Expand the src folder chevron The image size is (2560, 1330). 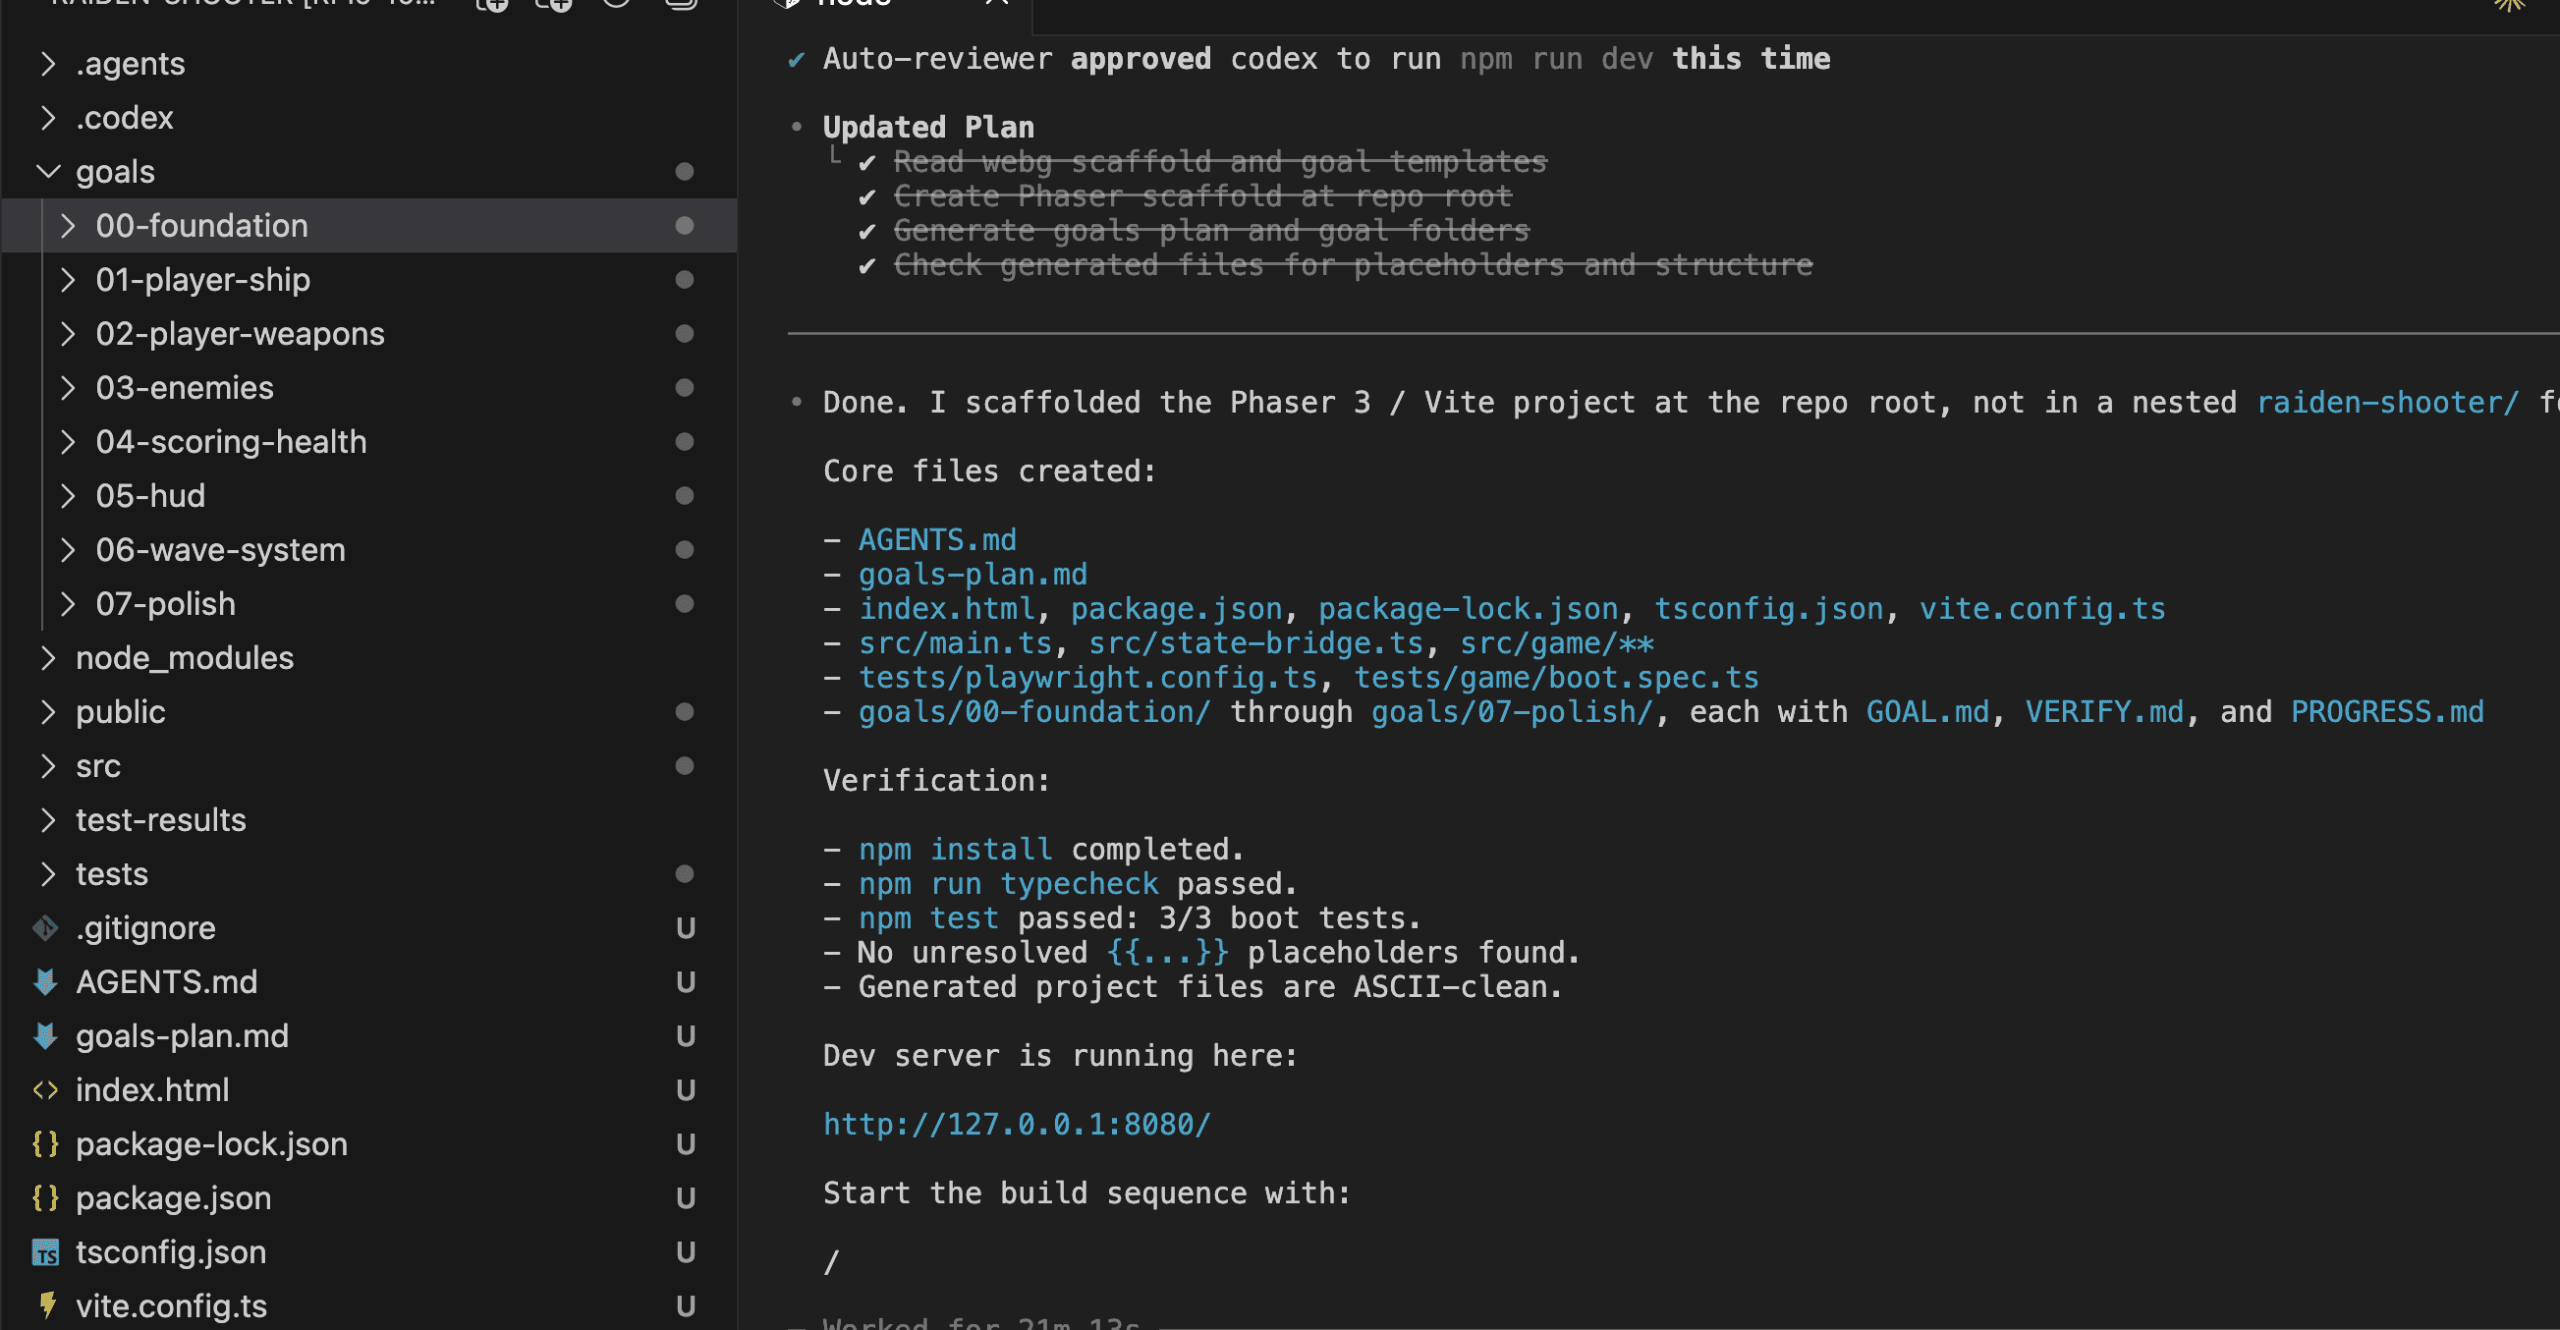pos(47,766)
